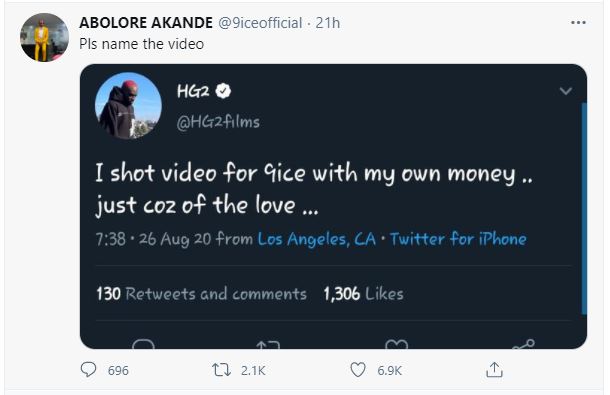This screenshot has width=610, height=395.
Task: View the 1,306 Likes list
Action: [x=363, y=294]
